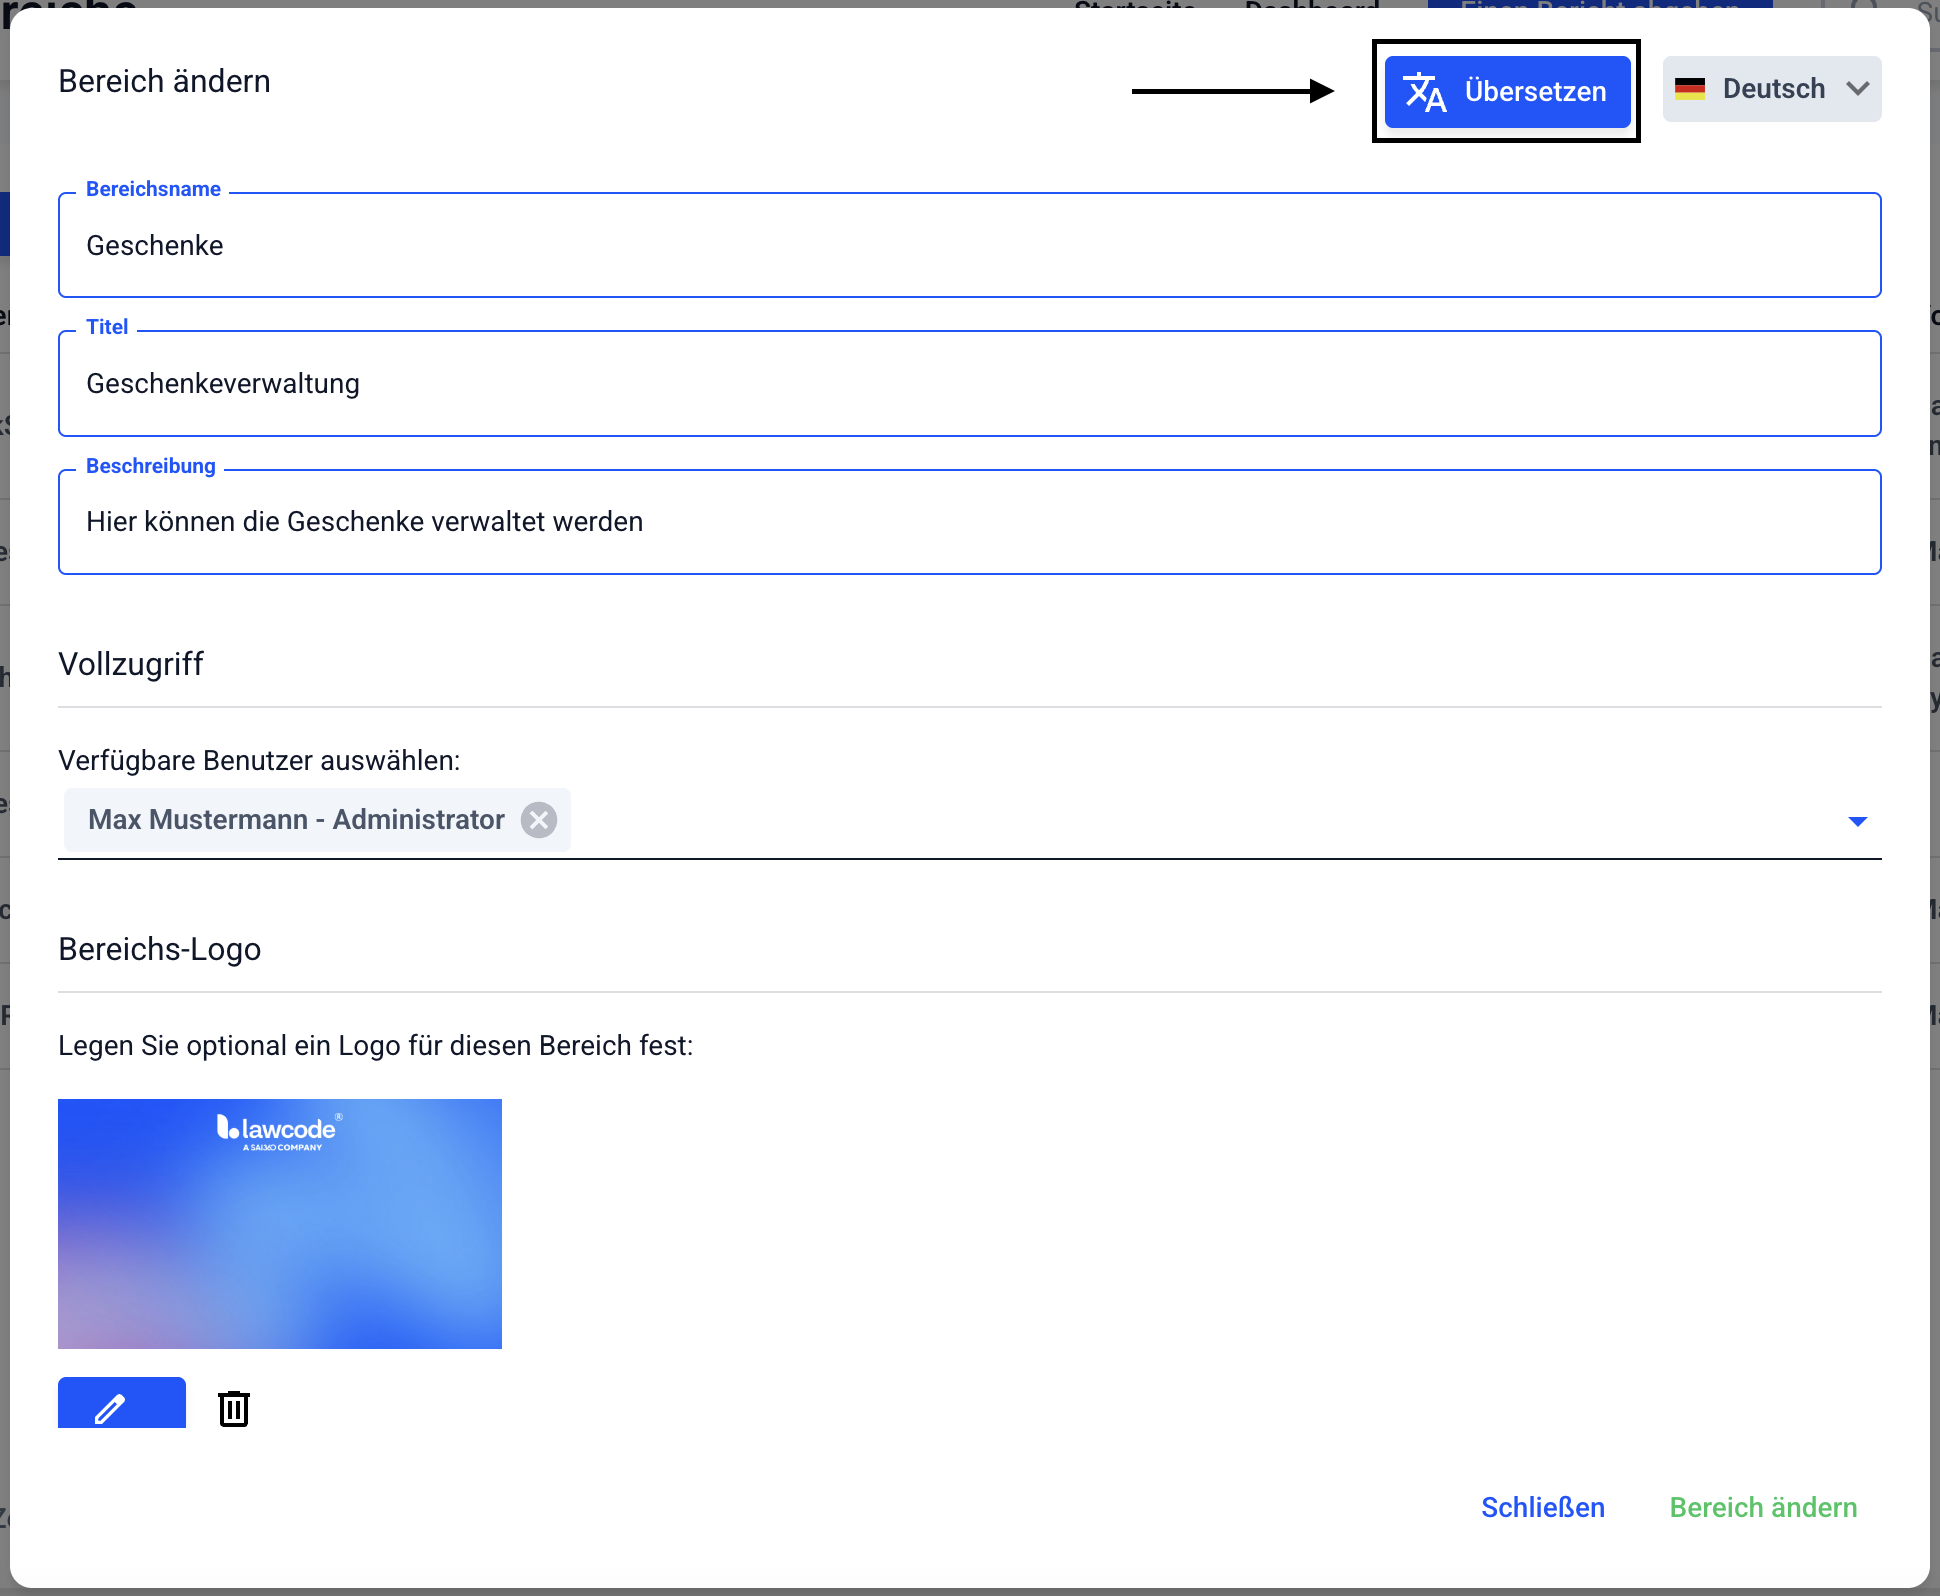This screenshot has height=1596, width=1940.
Task: Click into the Titel field Geschenkeverwaltung
Action: [968, 384]
